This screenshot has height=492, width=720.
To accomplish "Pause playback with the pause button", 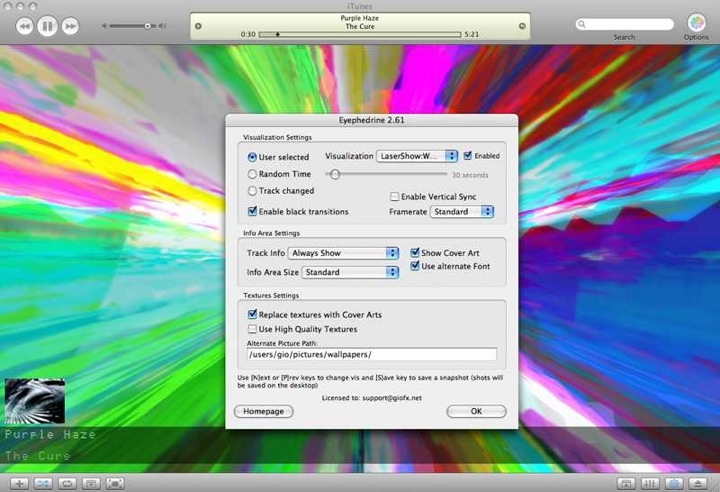I will point(47,26).
